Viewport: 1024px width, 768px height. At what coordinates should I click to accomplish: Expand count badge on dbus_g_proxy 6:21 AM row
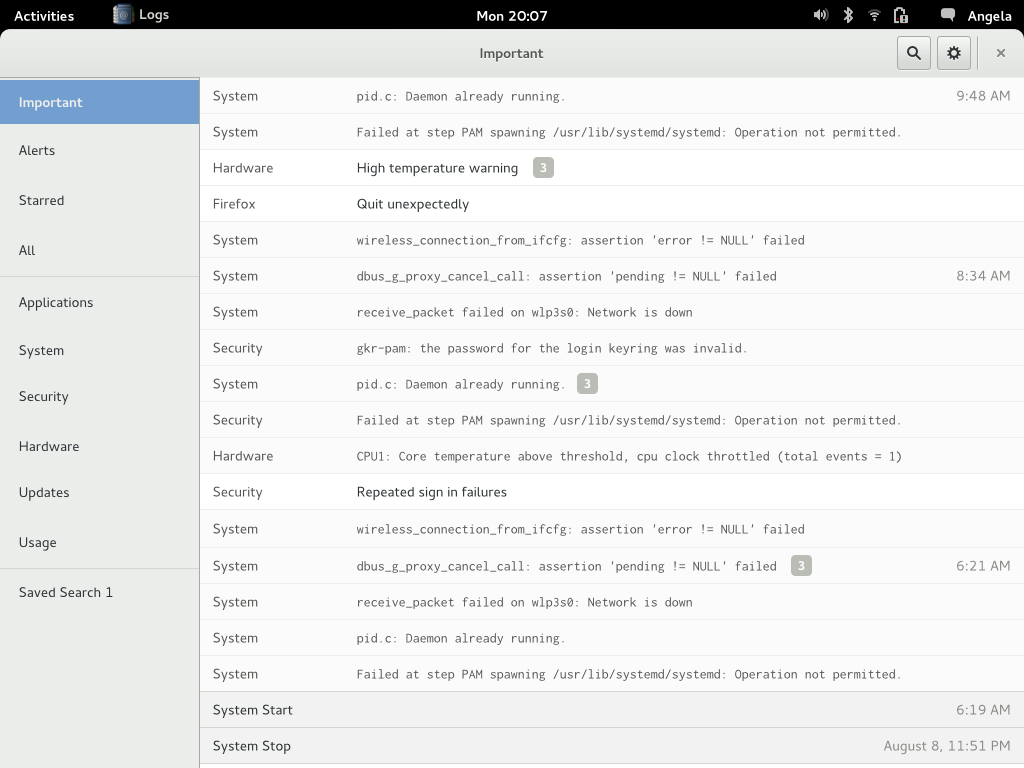pos(801,566)
